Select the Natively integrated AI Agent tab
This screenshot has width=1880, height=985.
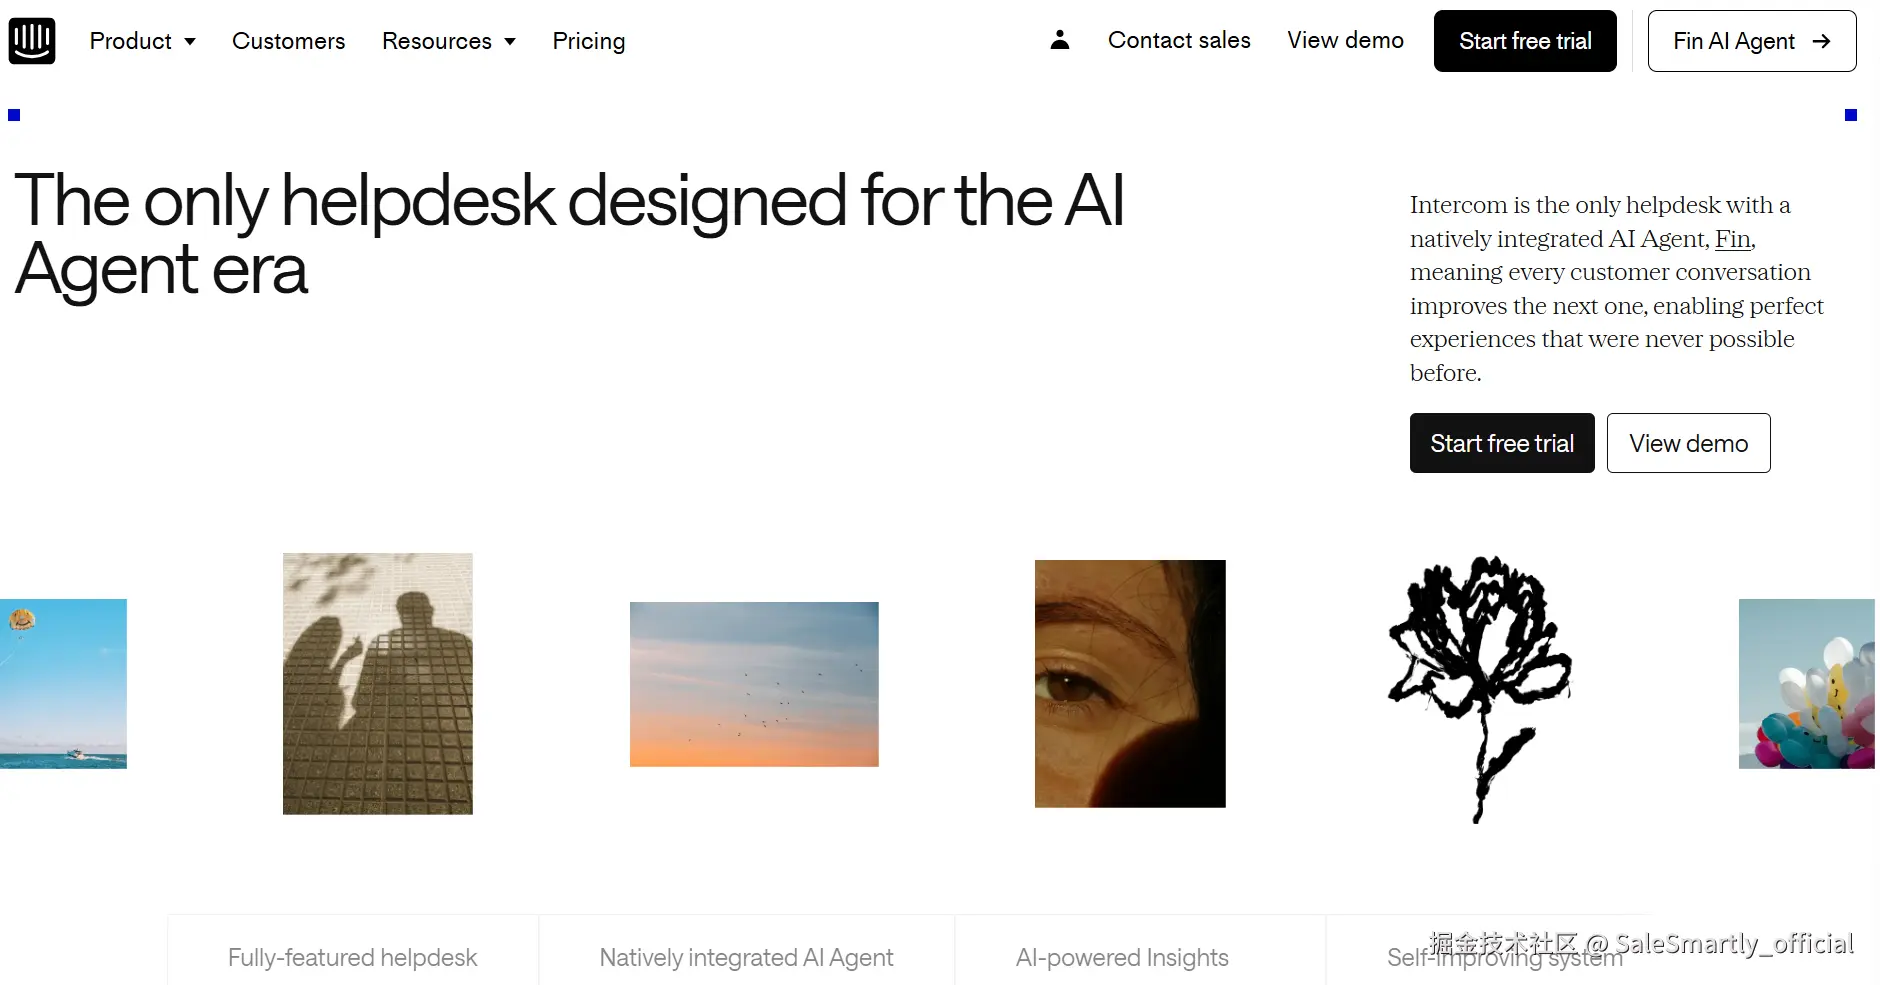tap(746, 957)
